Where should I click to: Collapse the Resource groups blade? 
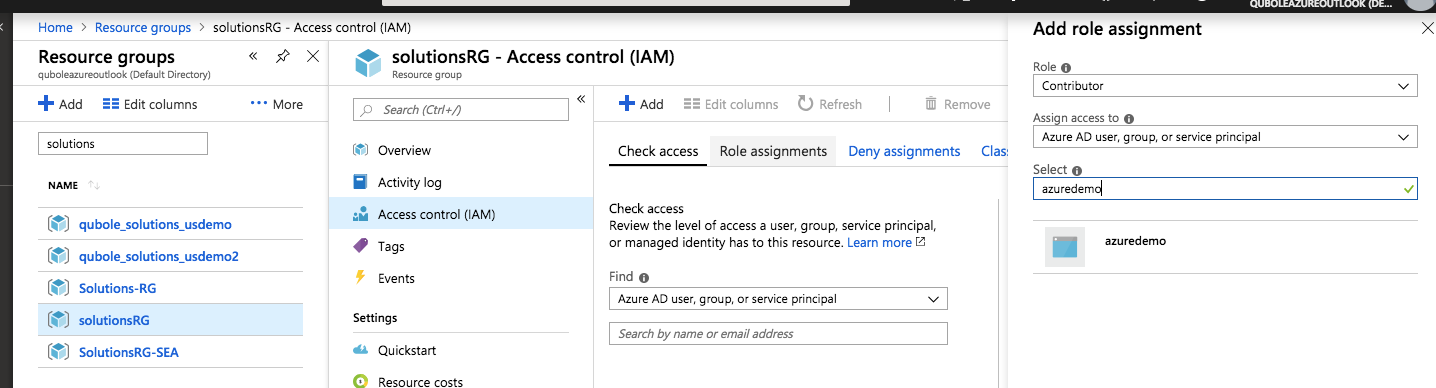click(x=253, y=56)
